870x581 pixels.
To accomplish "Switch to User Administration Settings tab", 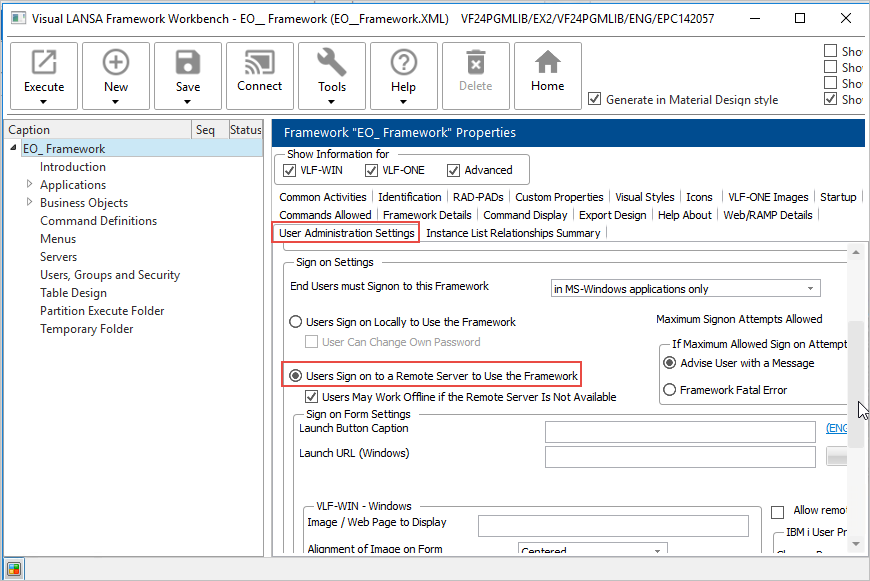I will click(x=347, y=233).
